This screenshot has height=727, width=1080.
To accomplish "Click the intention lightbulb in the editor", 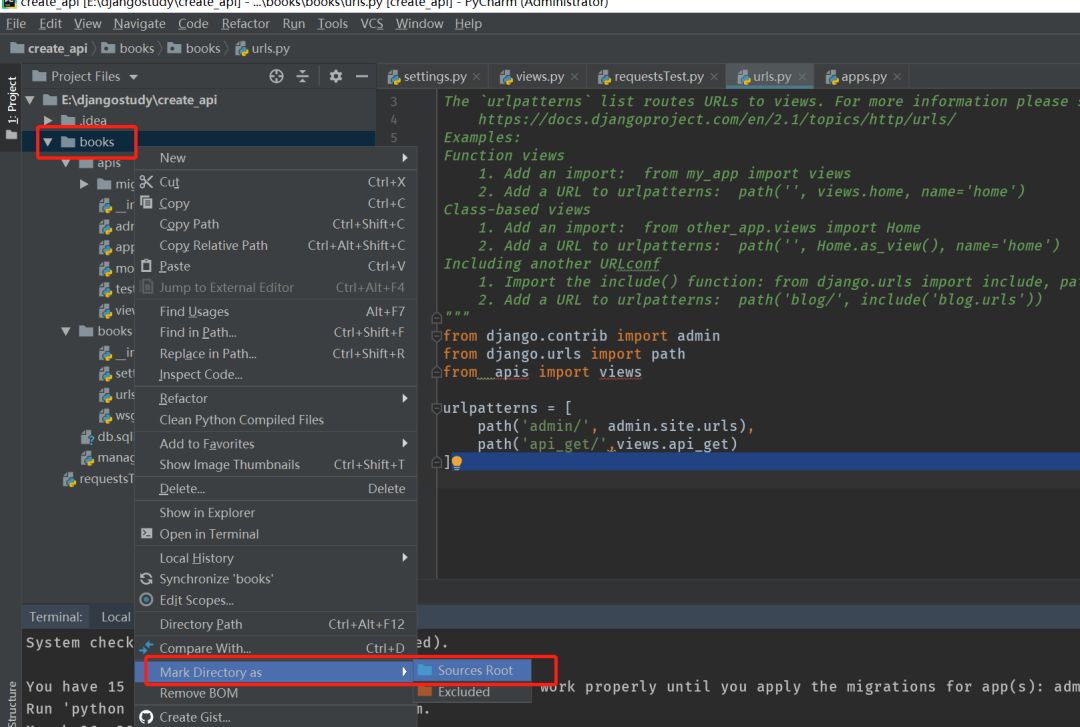I will click(456, 462).
